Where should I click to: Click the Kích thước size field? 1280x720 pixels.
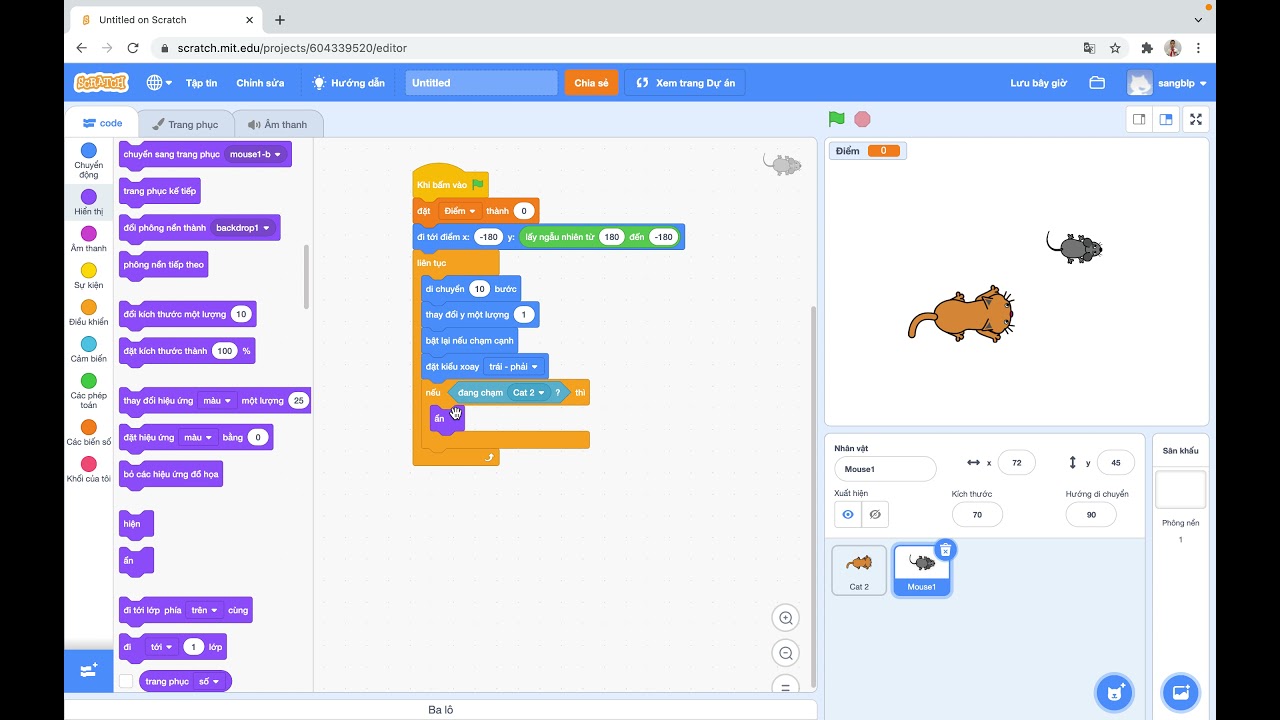coord(977,514)
